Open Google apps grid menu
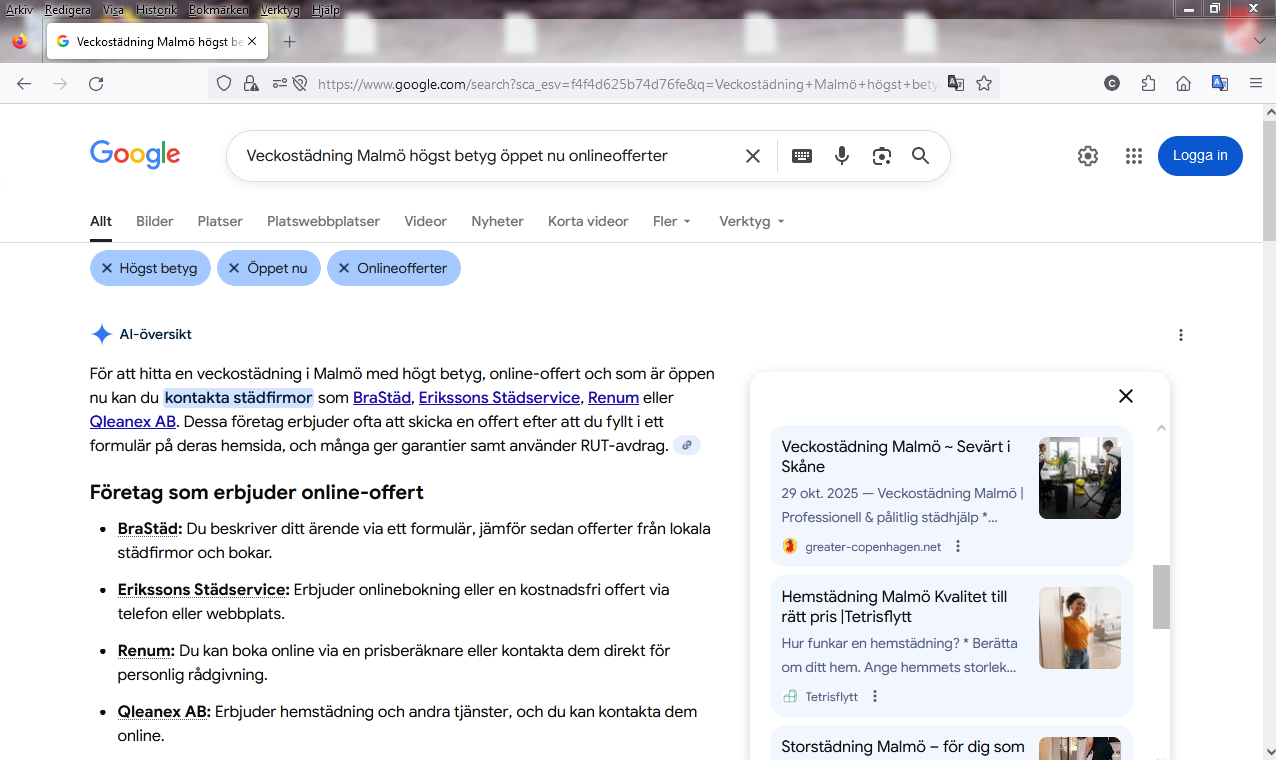The width and height of the screenshot is (1276, 760). [1133, 156]
